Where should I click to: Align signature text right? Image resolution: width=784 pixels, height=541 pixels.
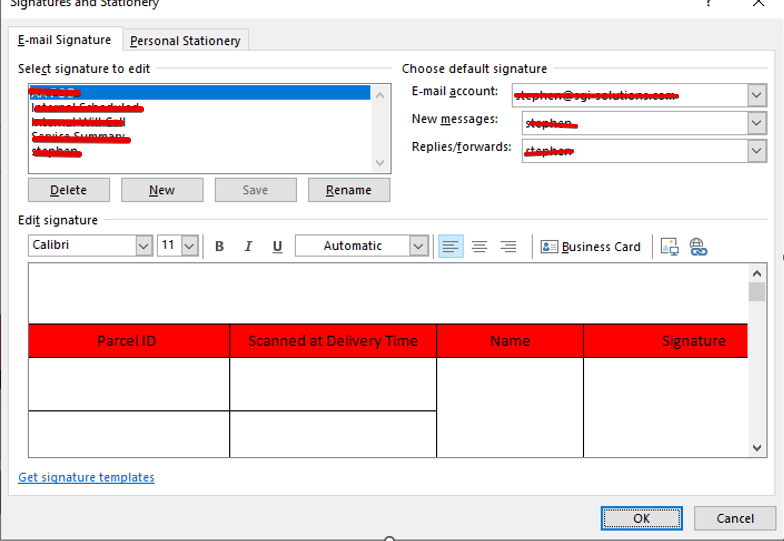(x=508, y=246)
